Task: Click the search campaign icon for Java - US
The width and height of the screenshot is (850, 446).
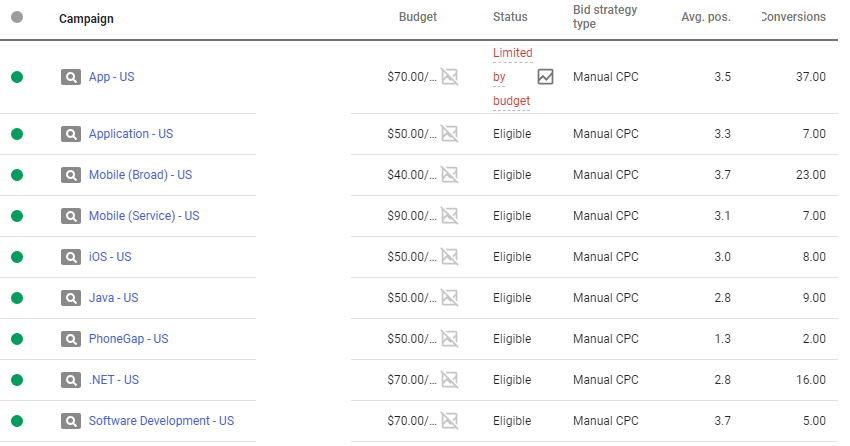Action: [70, 298]
